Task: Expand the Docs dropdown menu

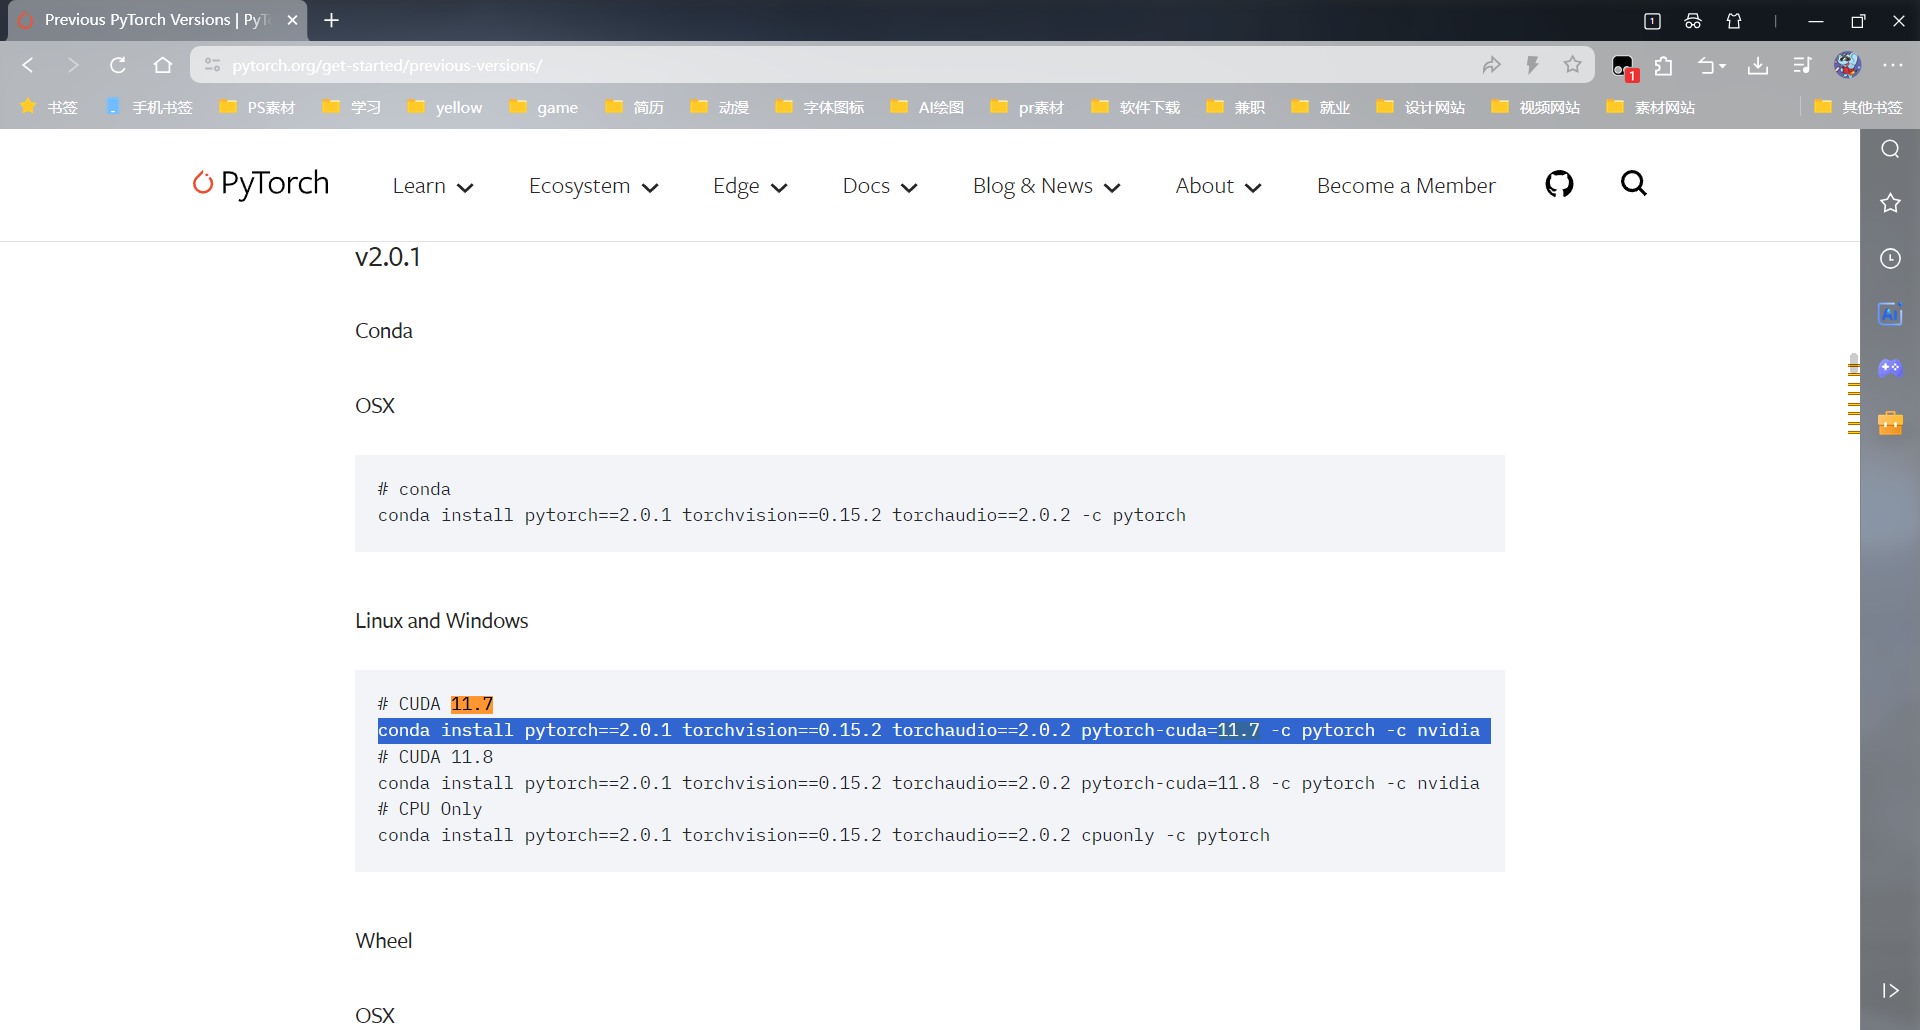Action: tap(880, 186)
